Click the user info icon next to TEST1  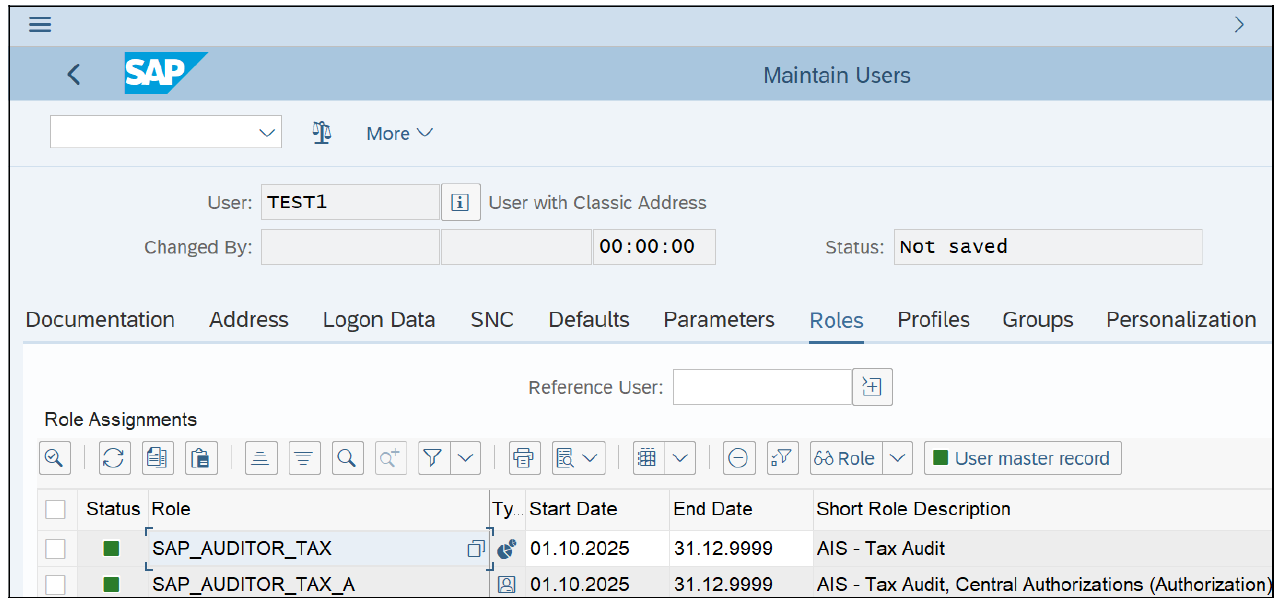click(460, 202)
